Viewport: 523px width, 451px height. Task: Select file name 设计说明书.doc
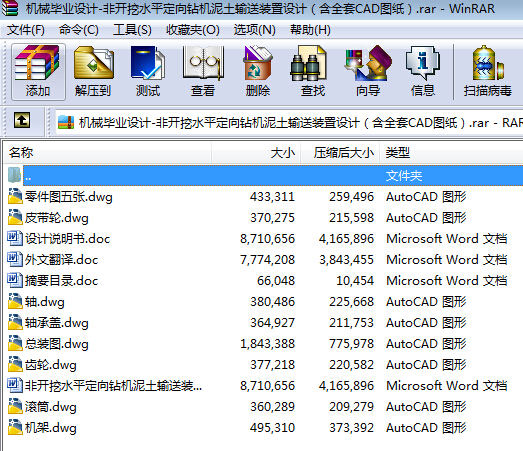point(67,239)
